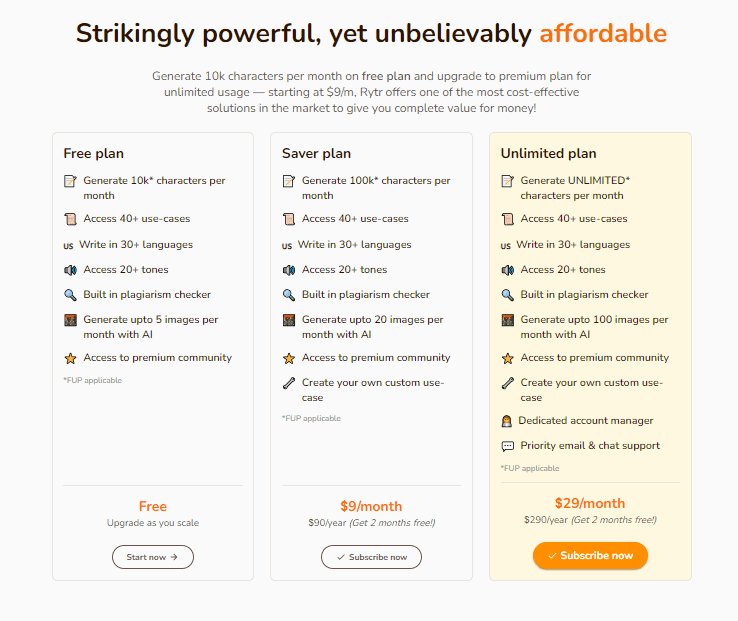Click the image icon in Unlimited plan's 100 images row
Screen dimensions: 738x621
pyautogui.click(x=507, y=320)
